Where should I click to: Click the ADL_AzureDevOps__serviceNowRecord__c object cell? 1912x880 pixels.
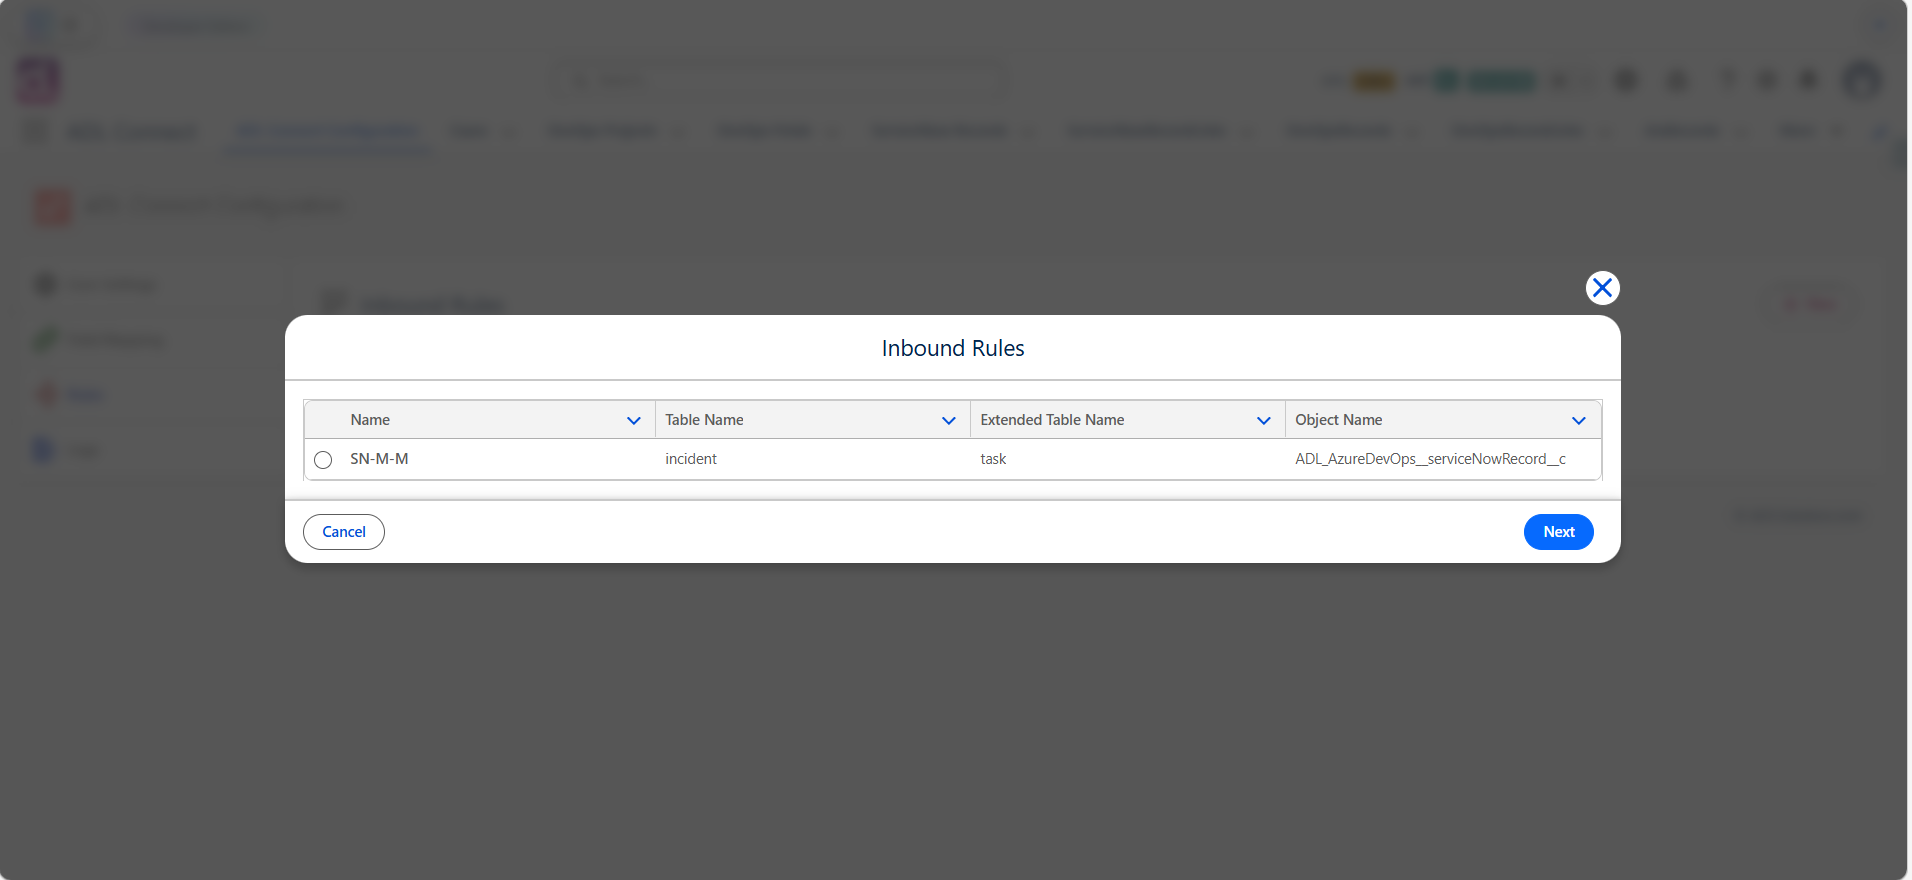[1430, 459]
